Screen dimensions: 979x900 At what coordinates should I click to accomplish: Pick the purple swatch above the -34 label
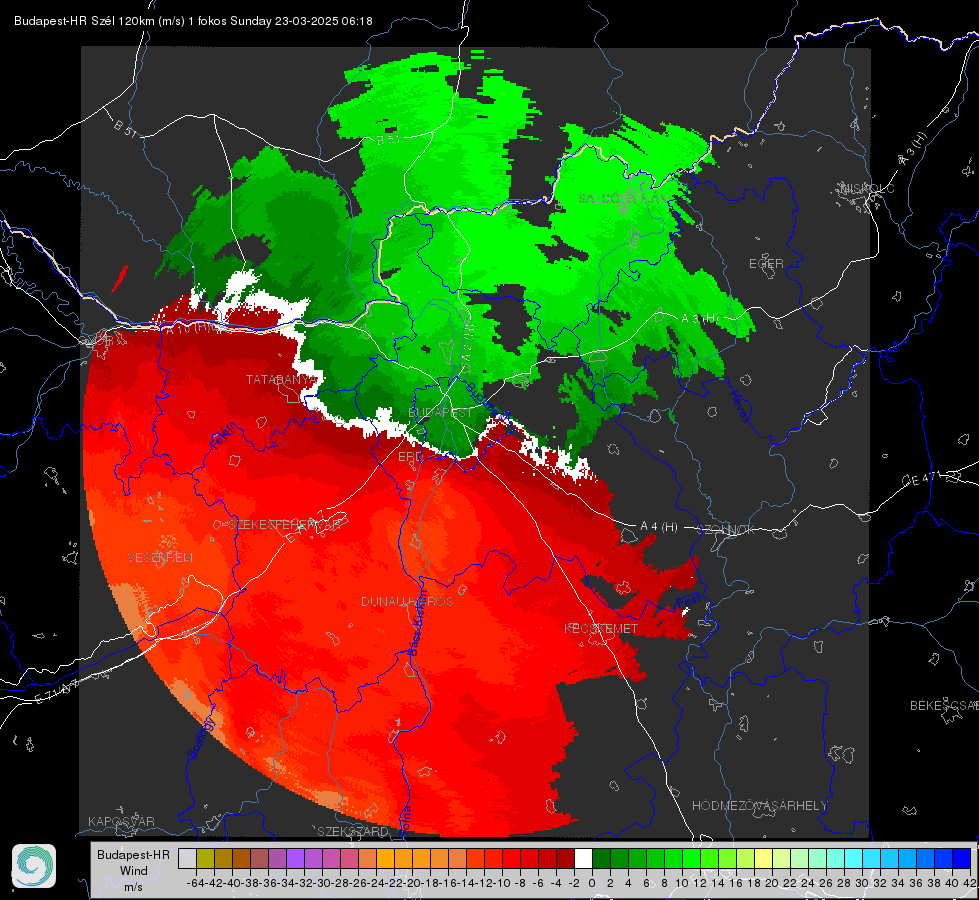(x=295, y=859)
